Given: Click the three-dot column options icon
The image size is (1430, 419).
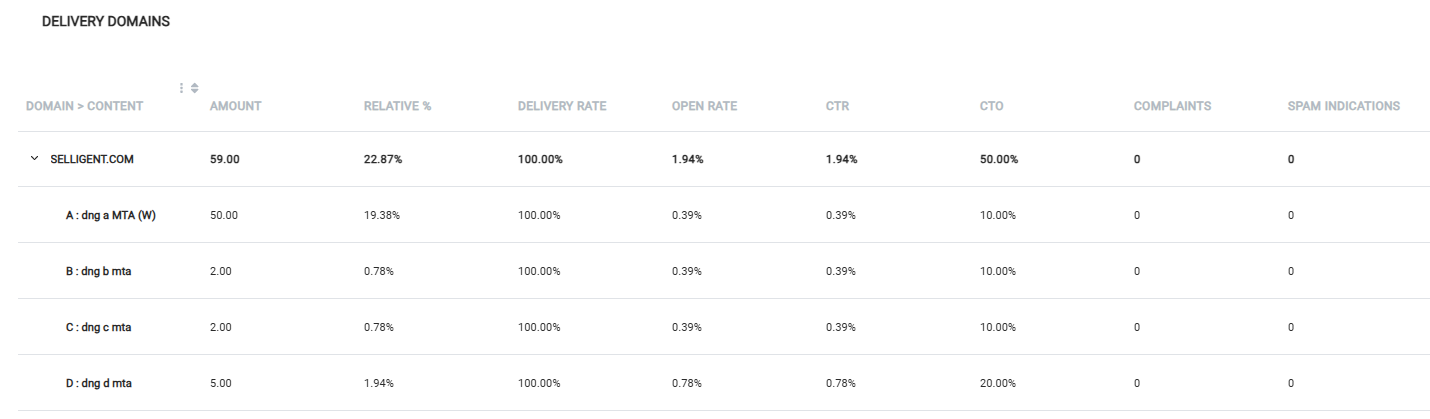Looking at the screenshot, I should [x=181, y=88].
